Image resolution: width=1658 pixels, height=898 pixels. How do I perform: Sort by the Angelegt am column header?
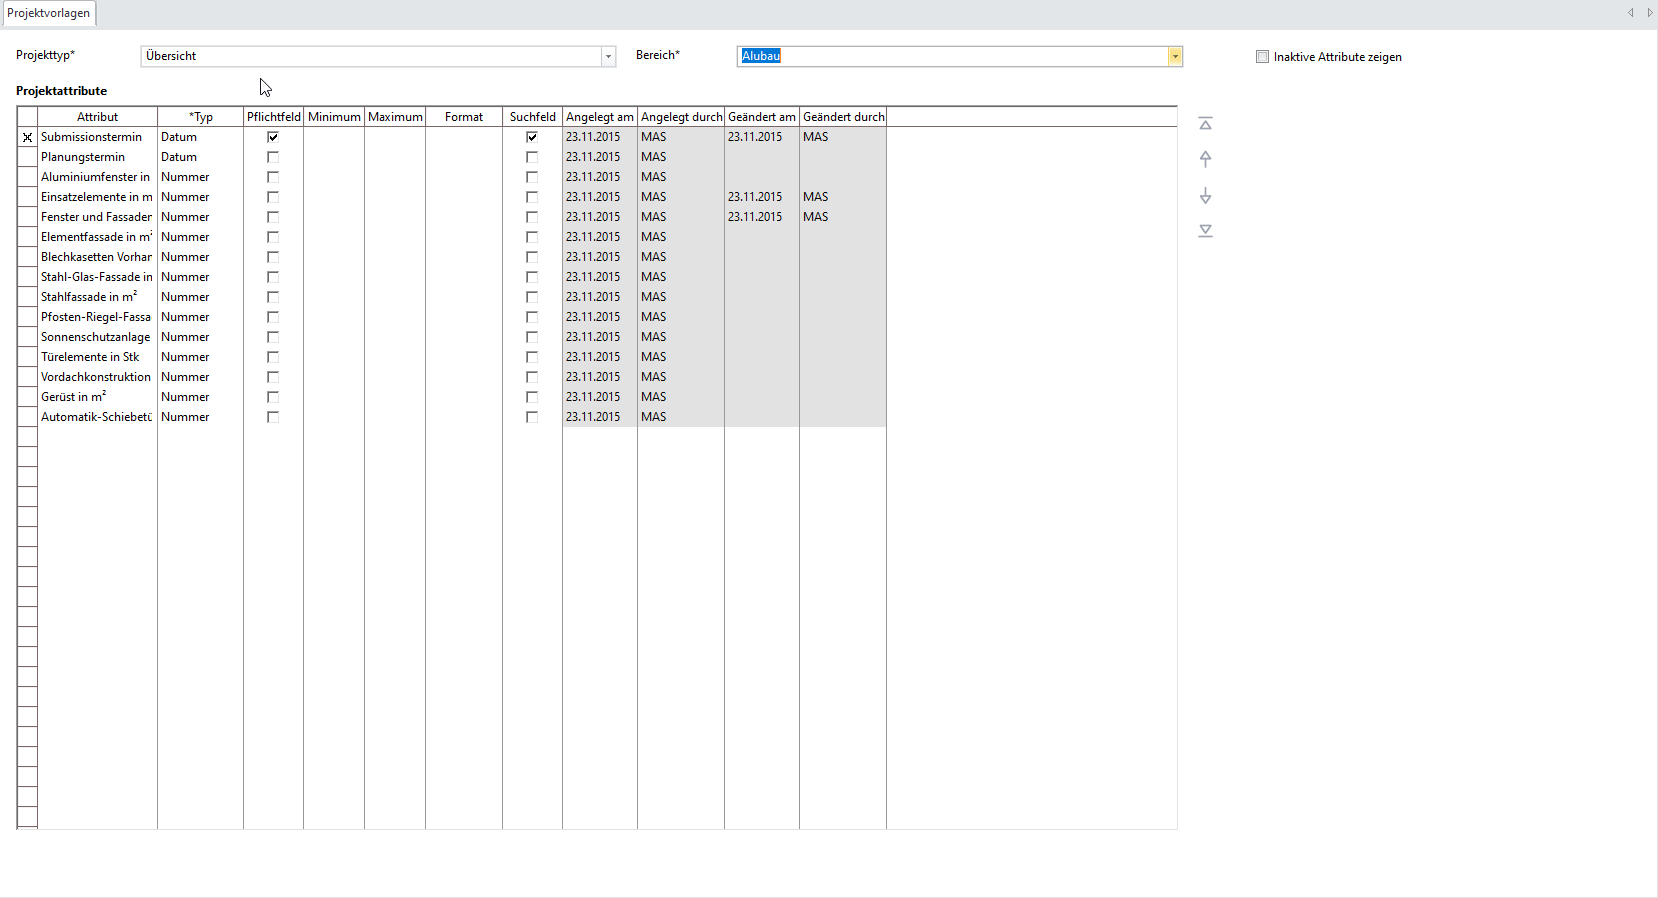(x=599, y=117)
